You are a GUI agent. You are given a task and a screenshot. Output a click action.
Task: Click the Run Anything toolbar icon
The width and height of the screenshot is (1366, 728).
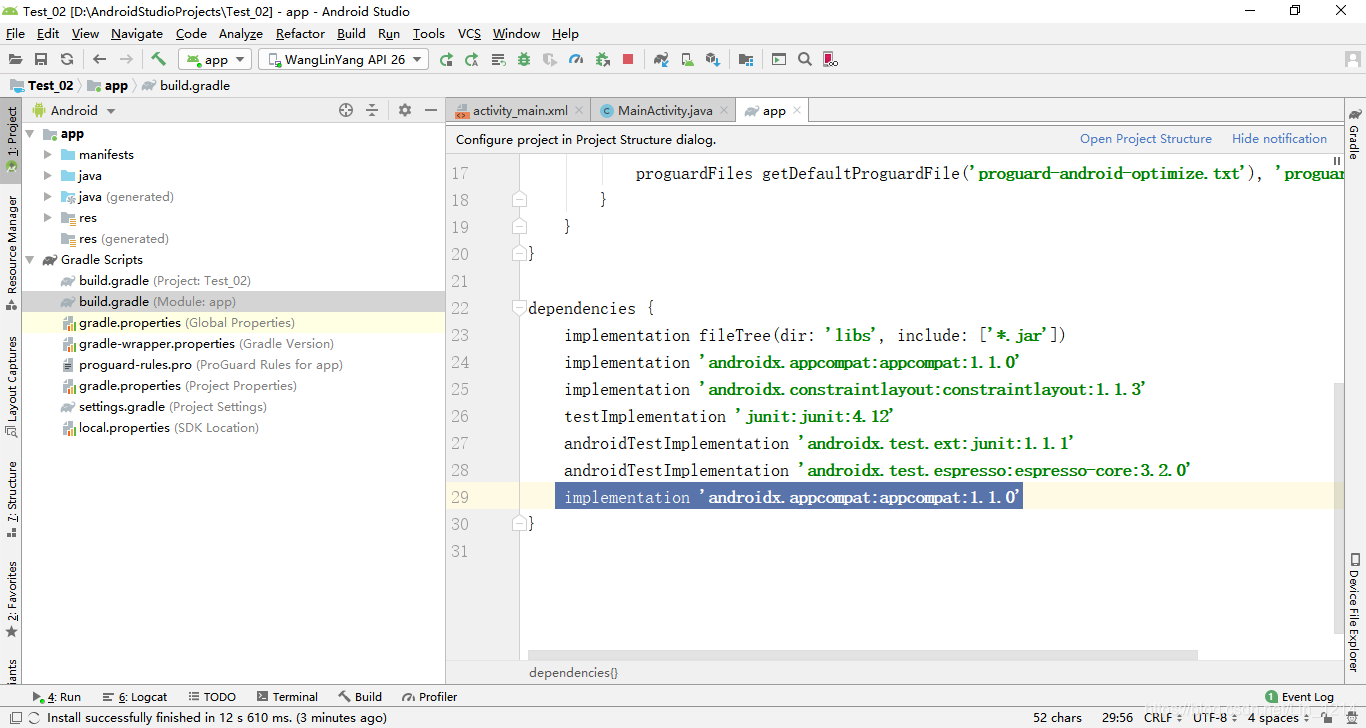coord(779,60)
